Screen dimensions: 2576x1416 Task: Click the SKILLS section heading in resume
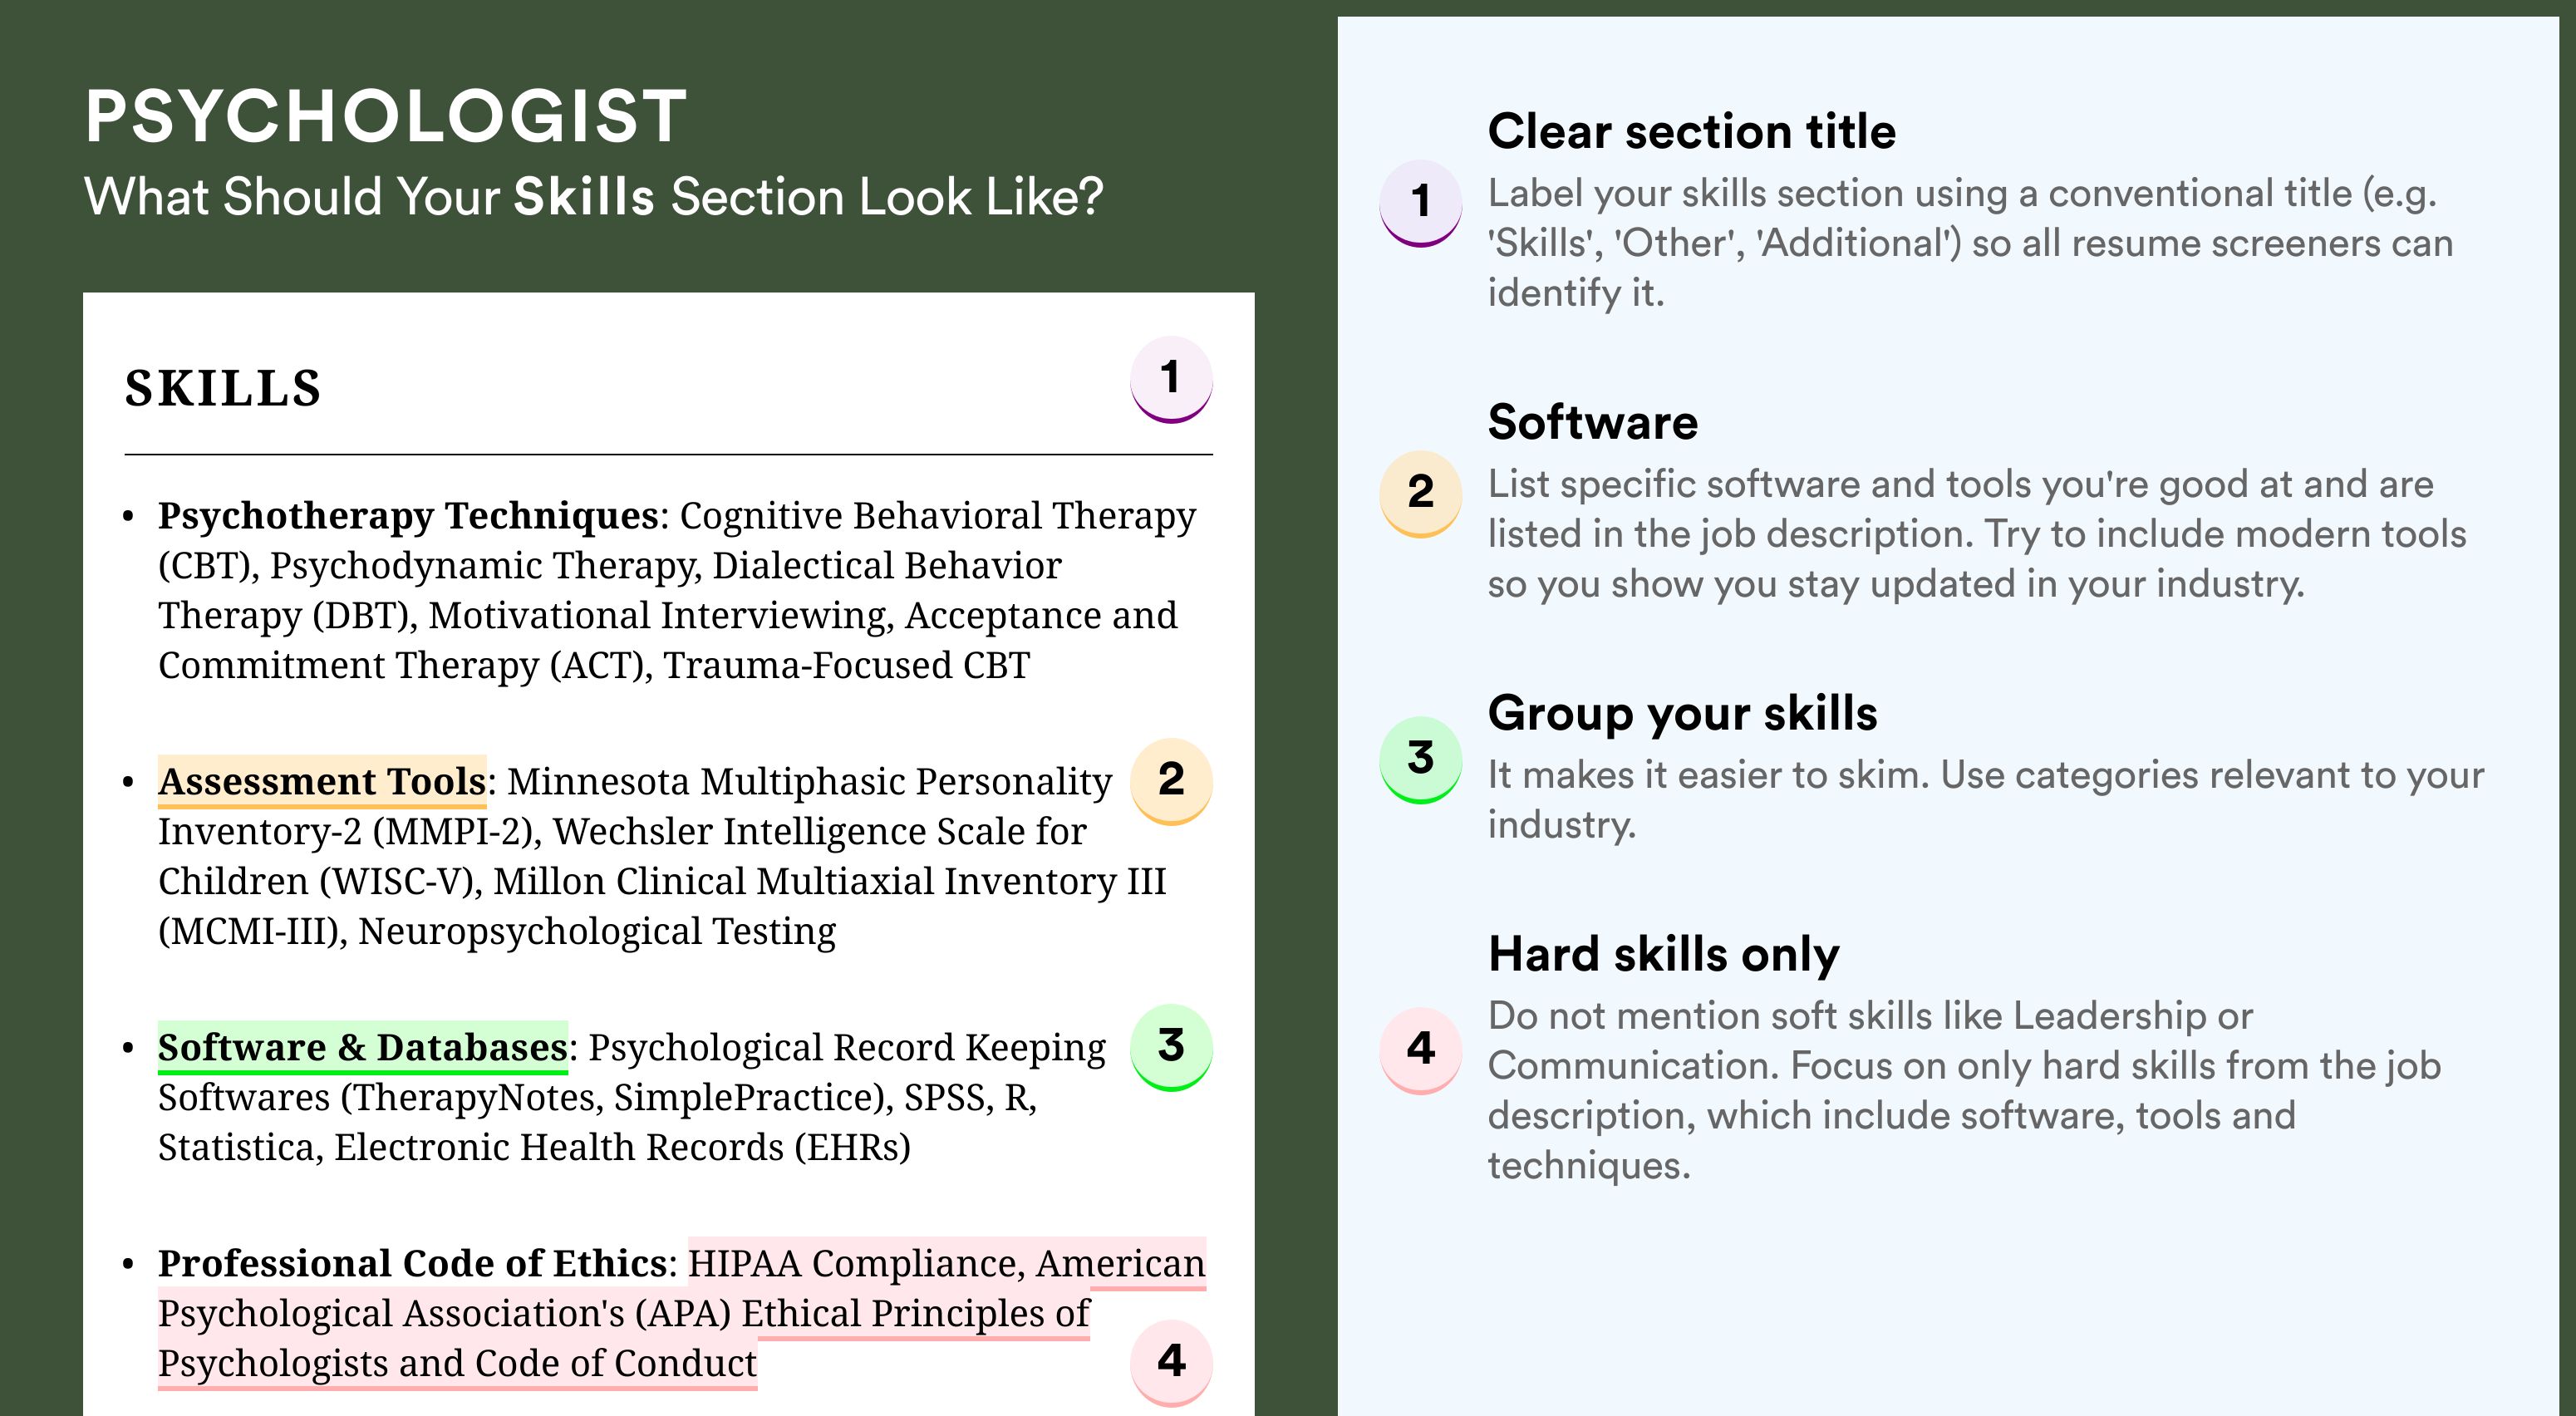click(223, 388)
